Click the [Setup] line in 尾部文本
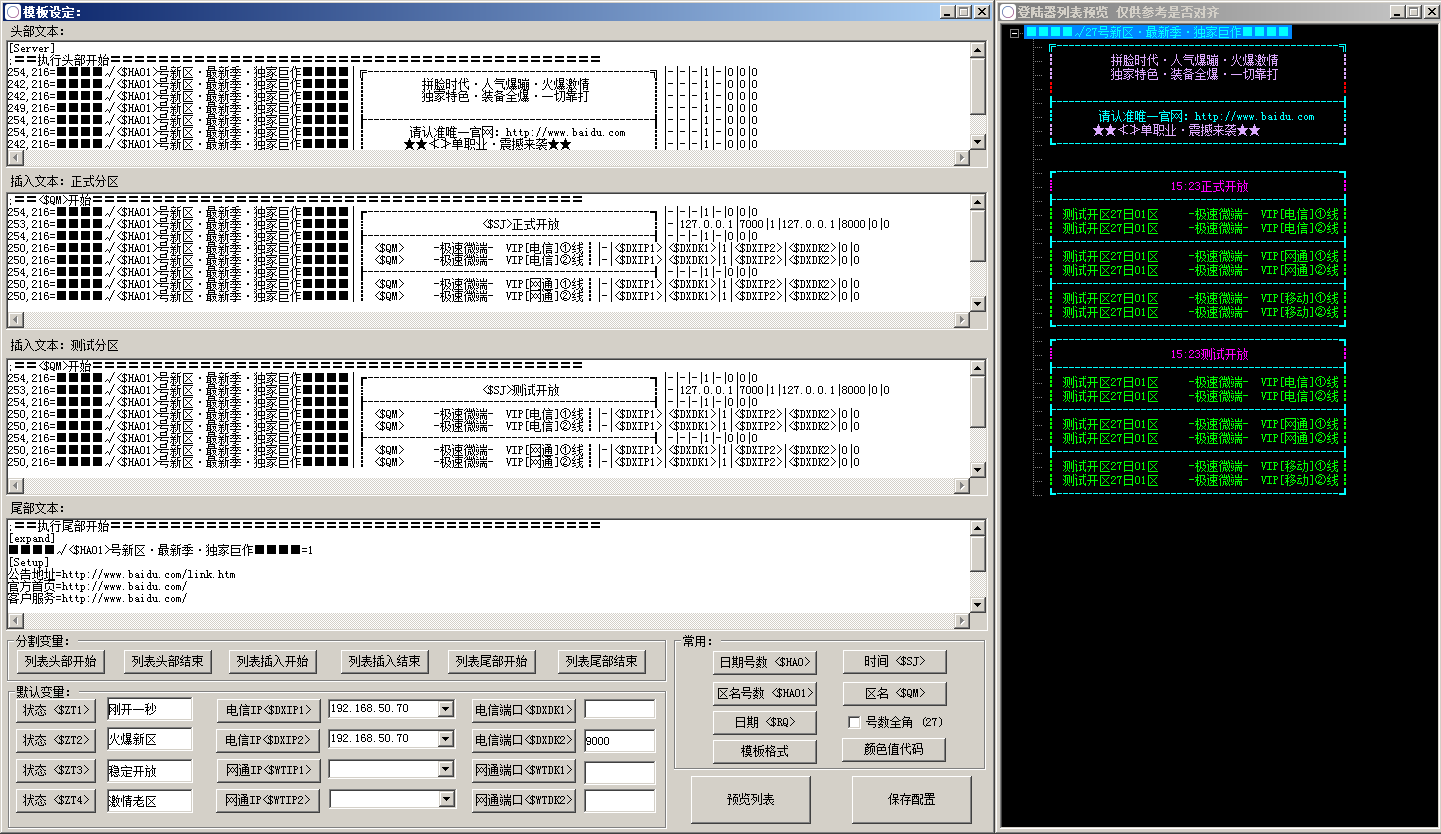This screenshot has height=834, width=1441. coord(29,562)
